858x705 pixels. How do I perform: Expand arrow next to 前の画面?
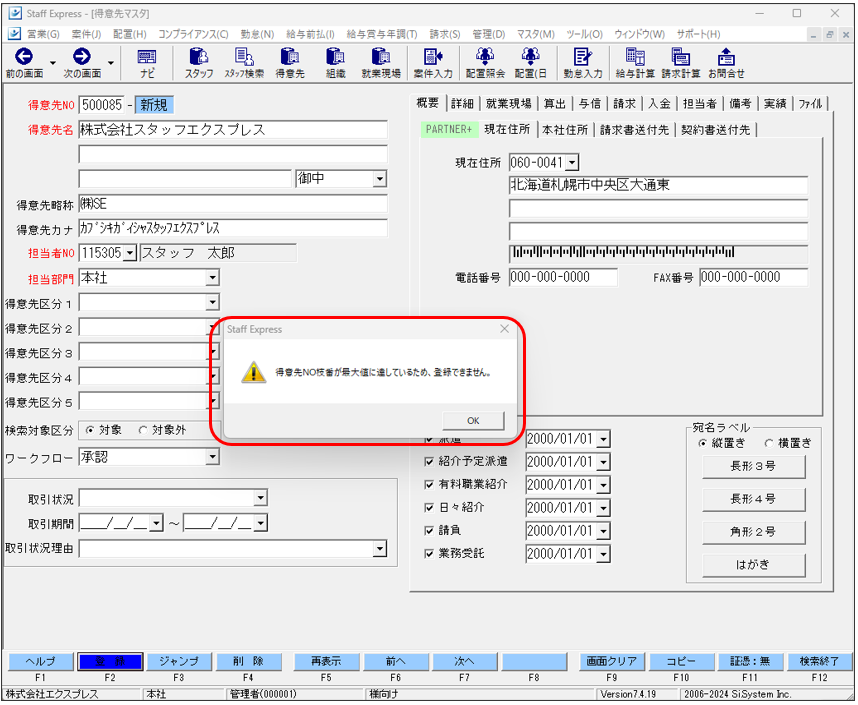tap(53, 63)
